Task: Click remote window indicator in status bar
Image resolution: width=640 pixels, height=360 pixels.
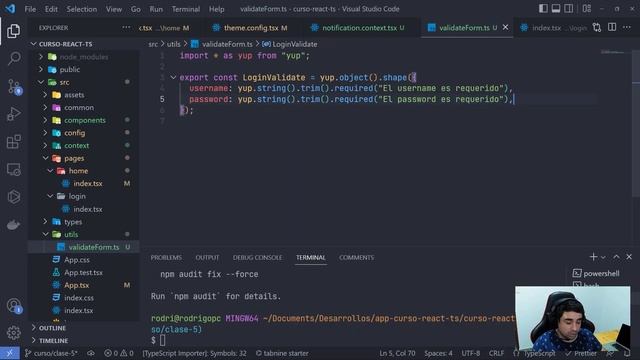Action: coord(10,353)
